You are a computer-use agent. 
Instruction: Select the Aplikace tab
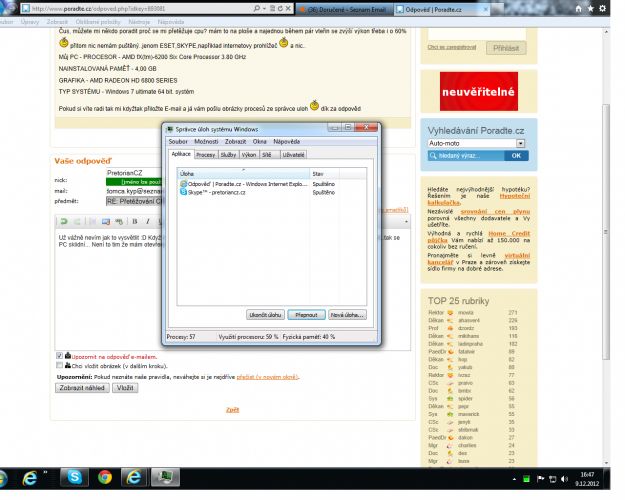click(181, 154)
